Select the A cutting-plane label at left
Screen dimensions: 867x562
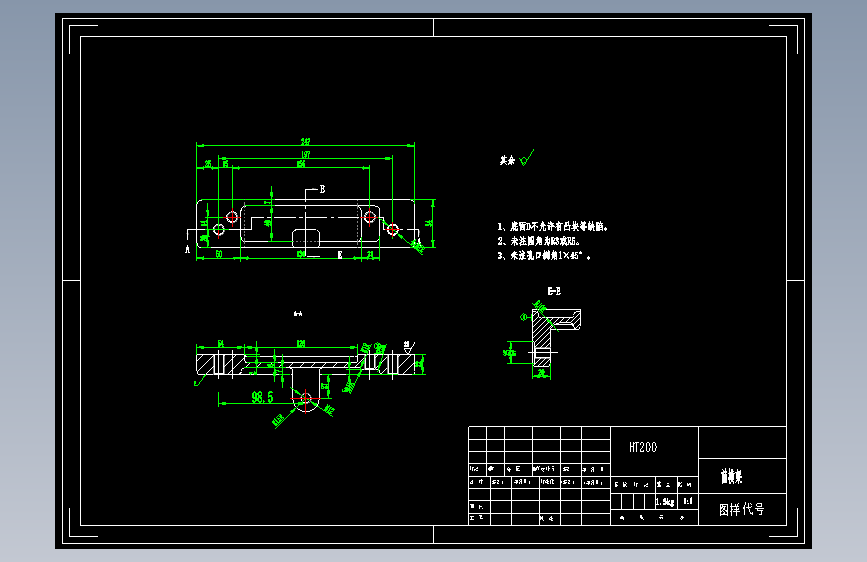click(187, 249)
